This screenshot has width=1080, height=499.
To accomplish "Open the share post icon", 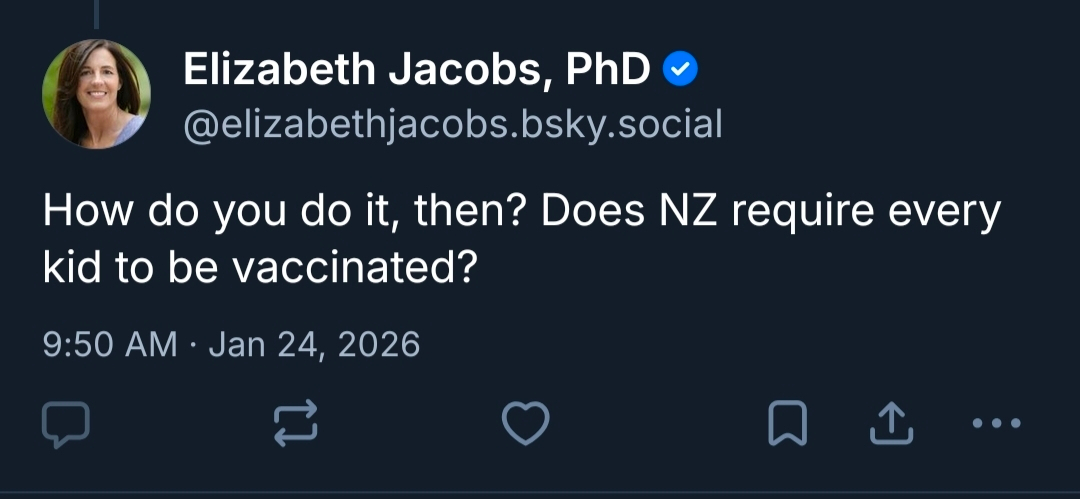I will tap(892, 426).
